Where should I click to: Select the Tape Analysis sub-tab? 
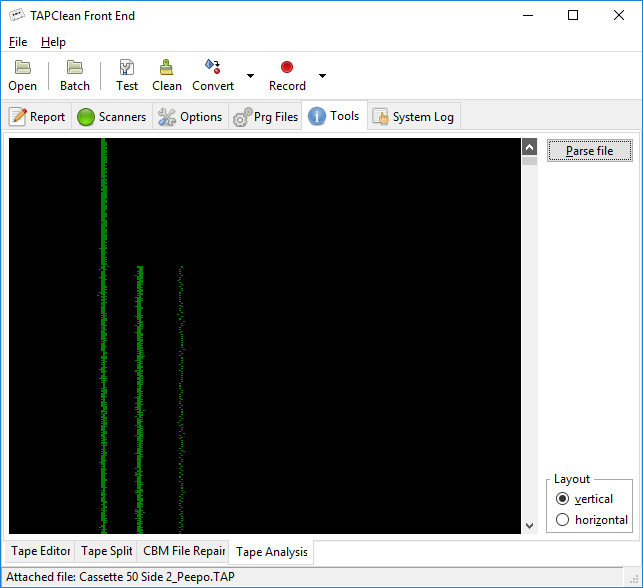(x=271, y=552)
